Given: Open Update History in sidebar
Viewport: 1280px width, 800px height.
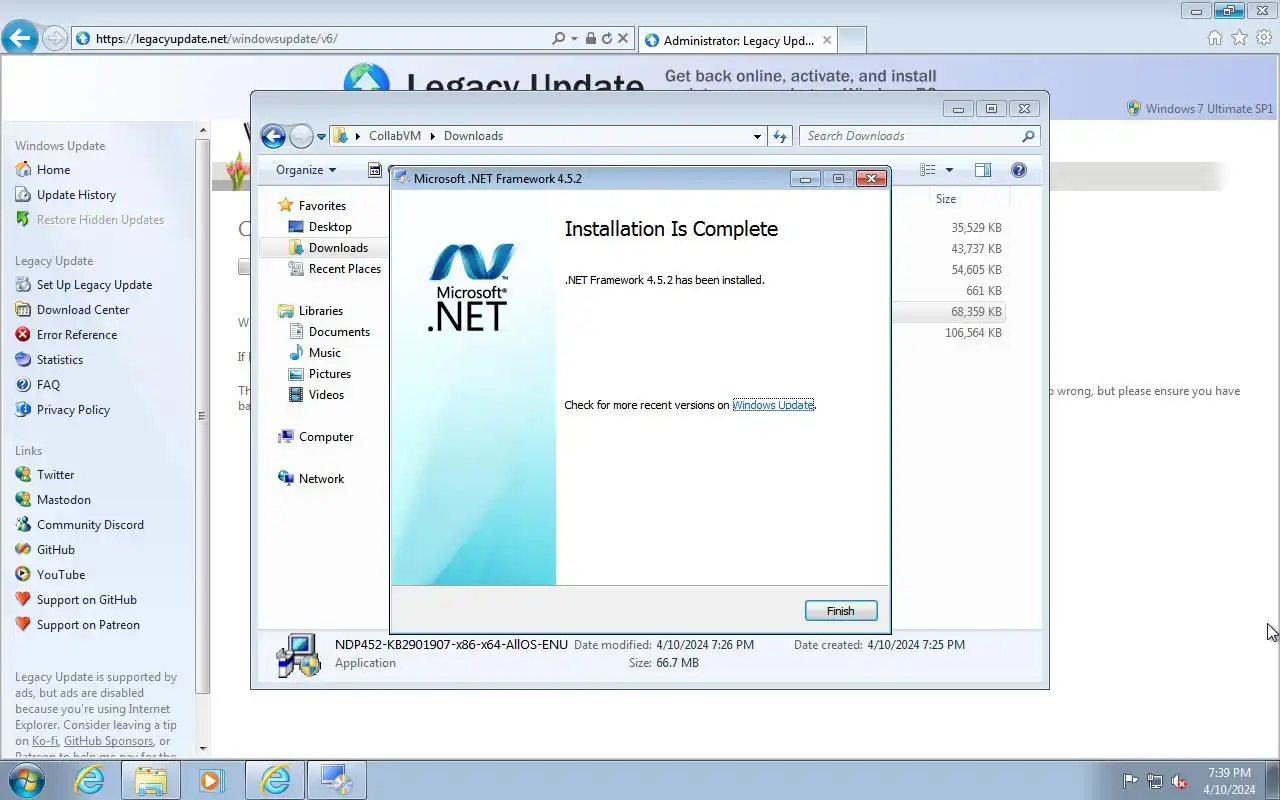Looking at the screenshot, I should click(x=76, y=195).
